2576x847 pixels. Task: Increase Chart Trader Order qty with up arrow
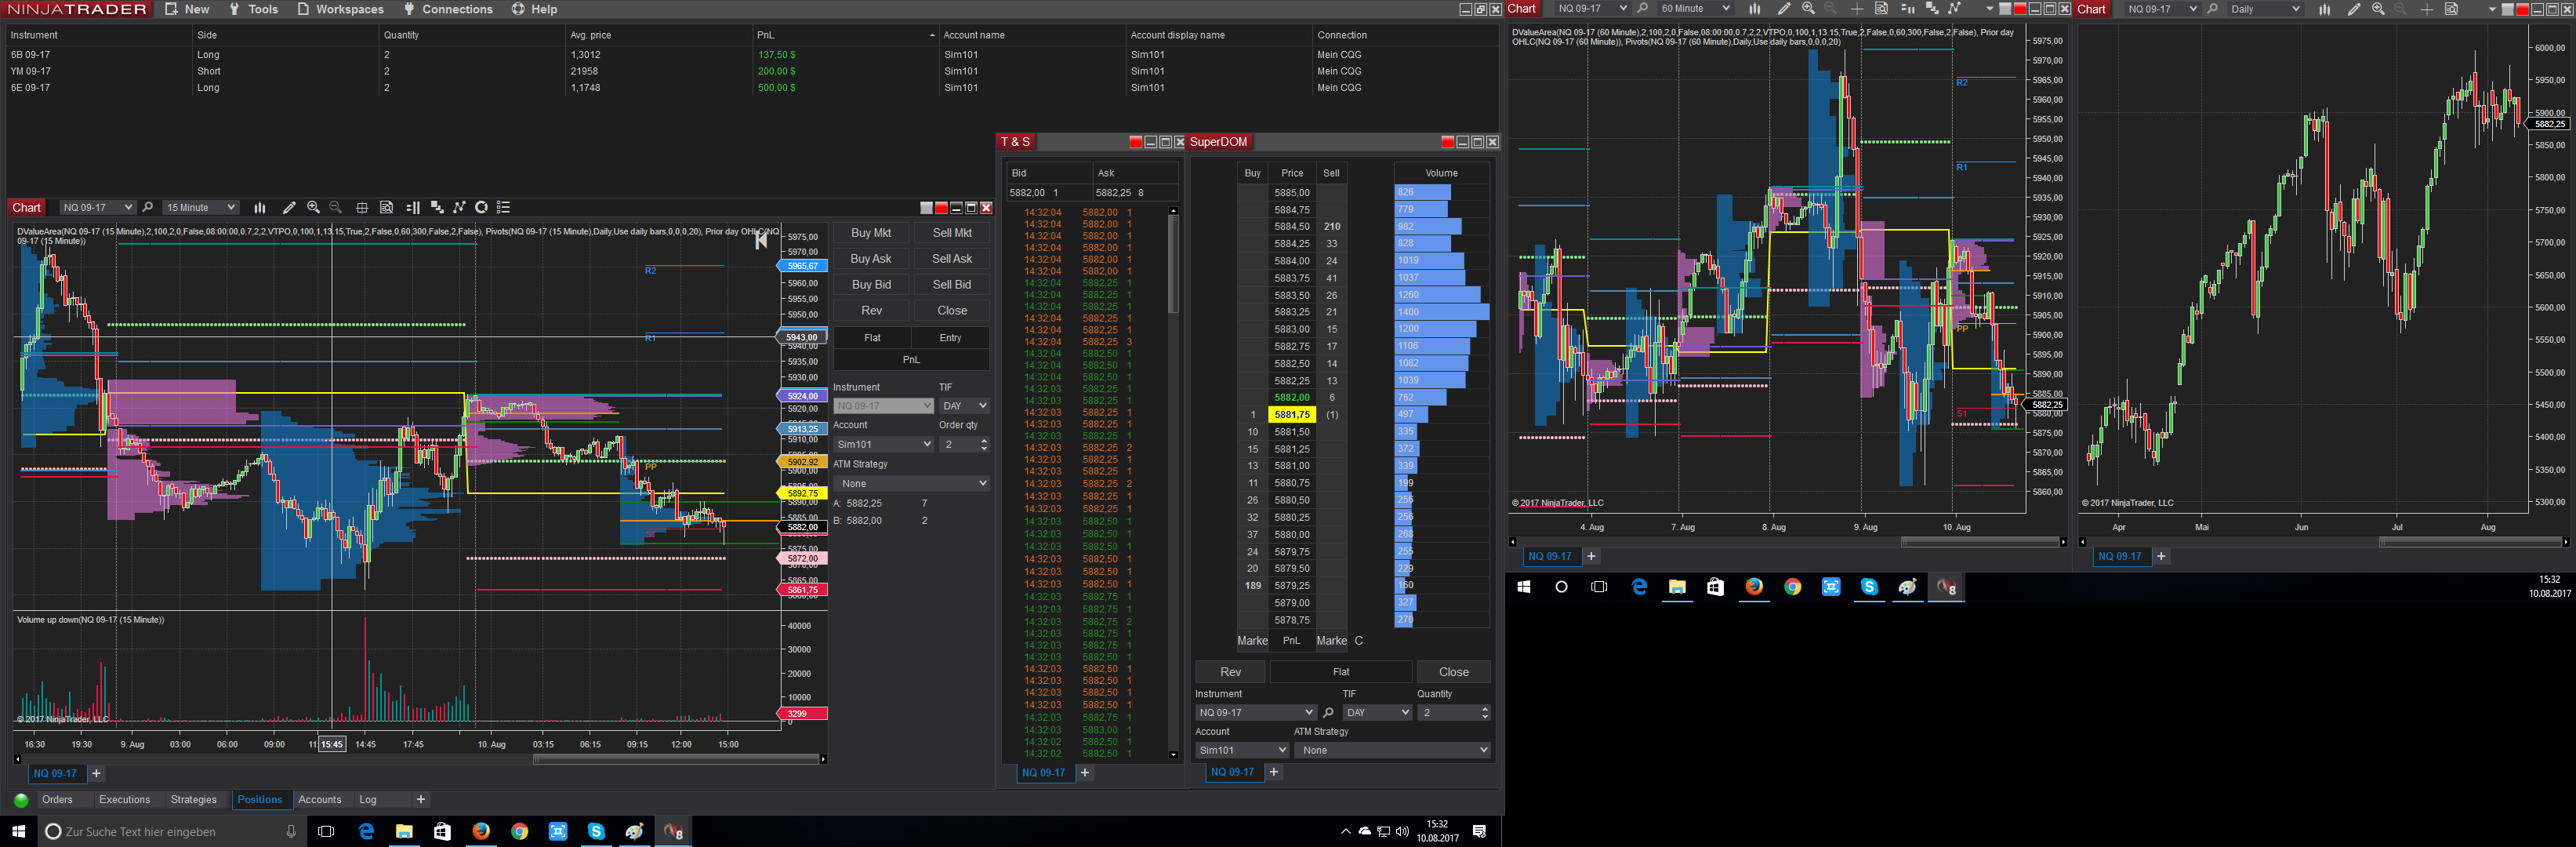tap(984, 440)
